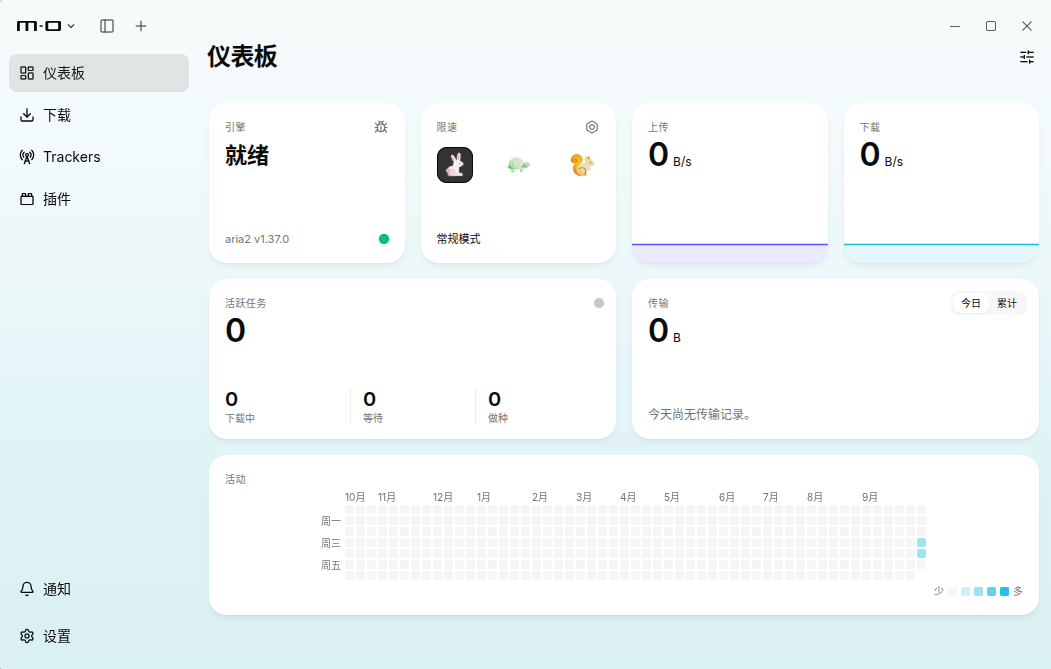This screenshot has width=1051, height=669.
Task: Open 通知 notifications
Action: tap(99, 589)
